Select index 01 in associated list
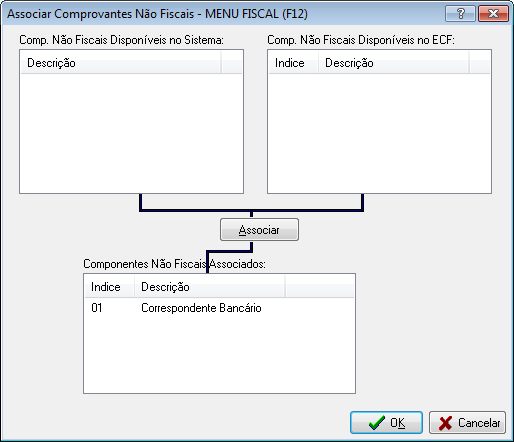Screen dimensions: 514x442 point(97,308)
